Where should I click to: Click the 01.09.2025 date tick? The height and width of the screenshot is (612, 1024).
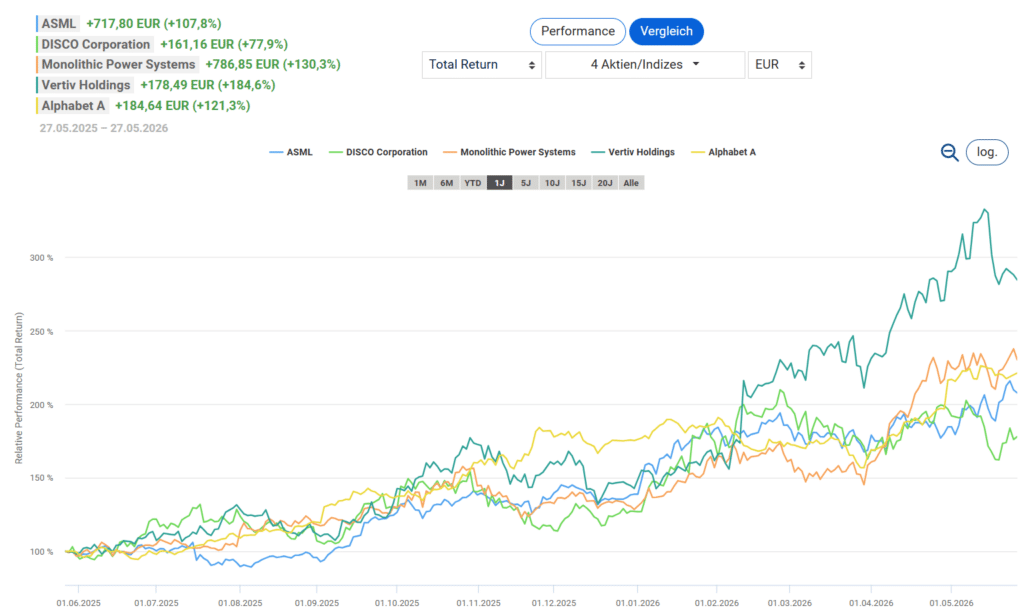[x=317, y=603]
